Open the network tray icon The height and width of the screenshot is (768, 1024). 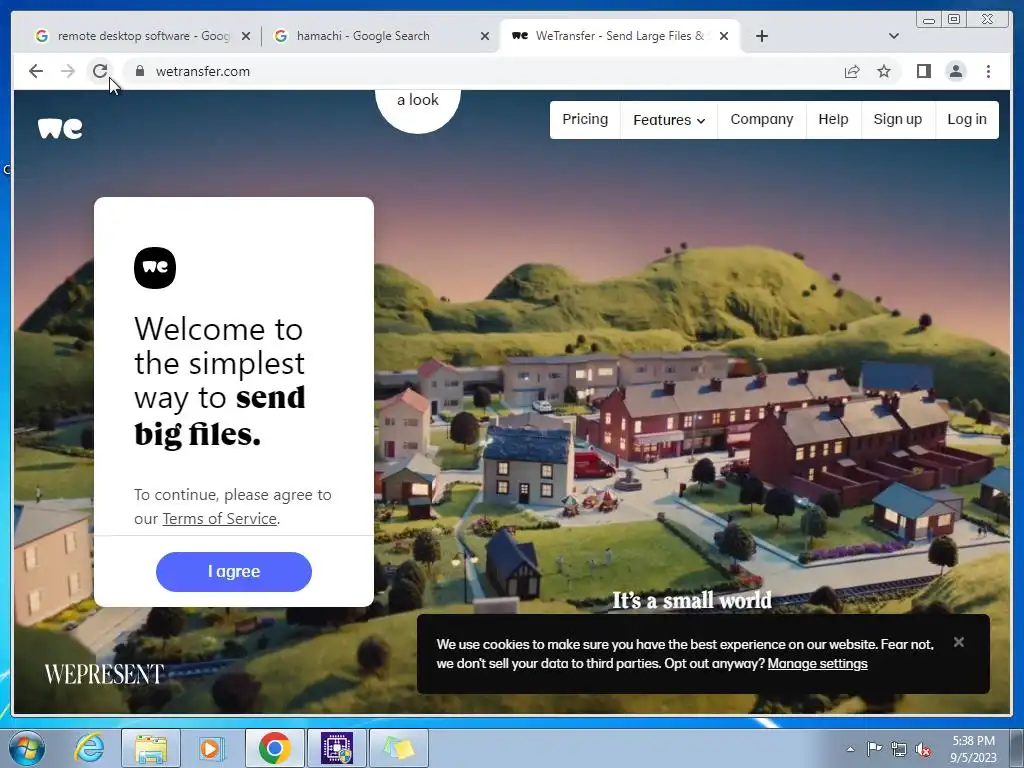click(899, 749)
